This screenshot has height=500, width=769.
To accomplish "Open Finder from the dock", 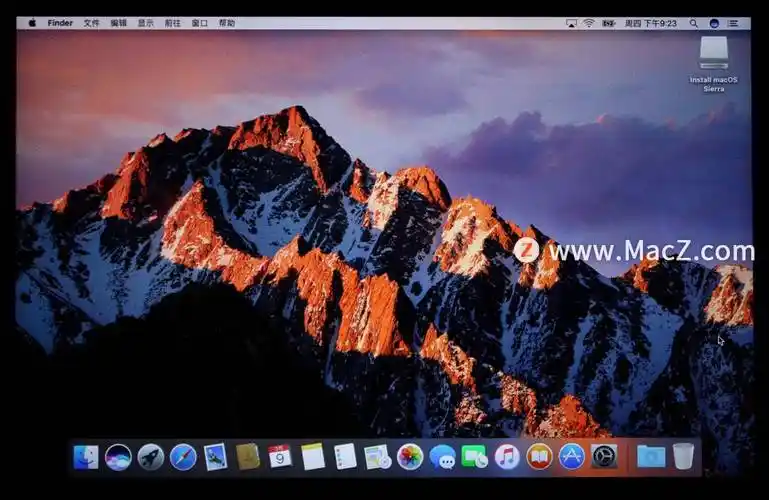I will 86,457.
